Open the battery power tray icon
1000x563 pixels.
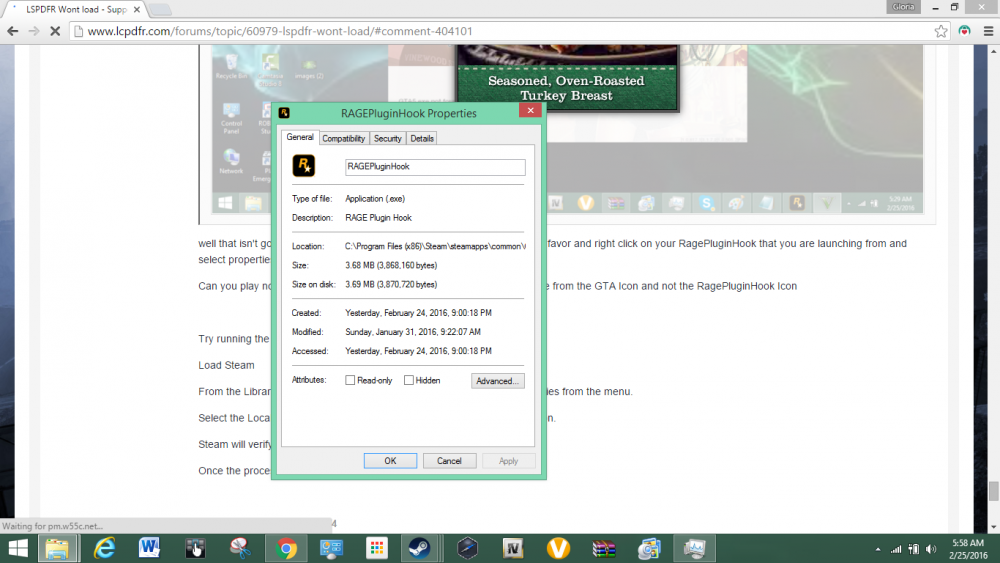pyautogui.click(x=914, y=549)
